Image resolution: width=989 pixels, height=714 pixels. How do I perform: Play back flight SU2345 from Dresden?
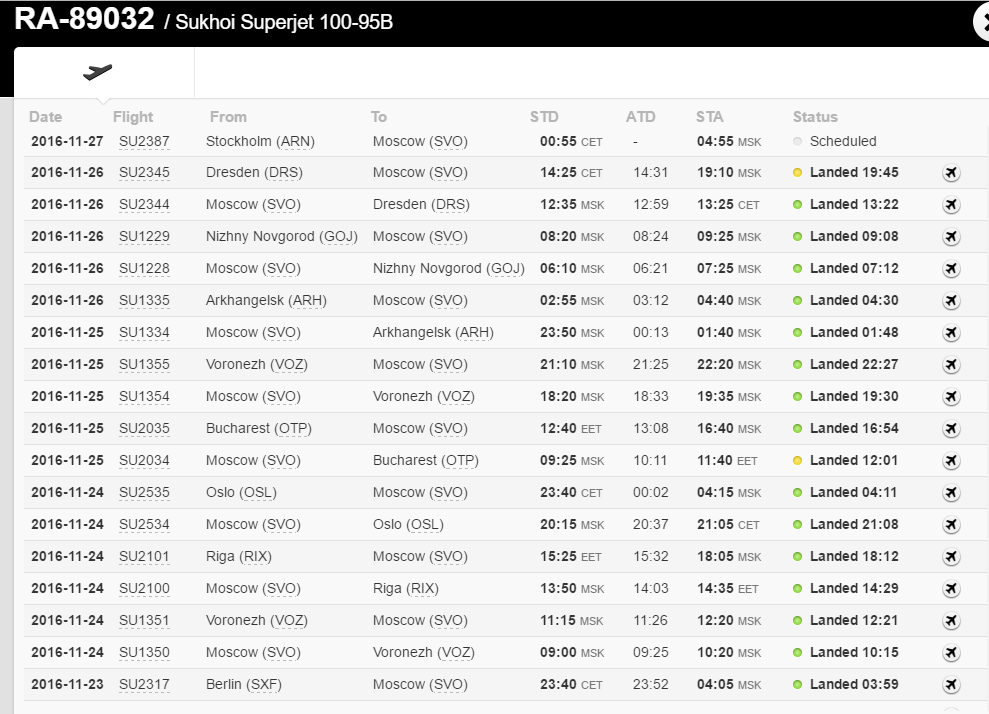coord(951,172)
